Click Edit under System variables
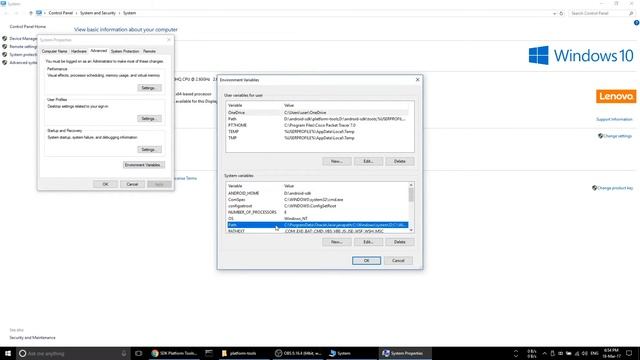The image size is (640, 360). [368, 242]
